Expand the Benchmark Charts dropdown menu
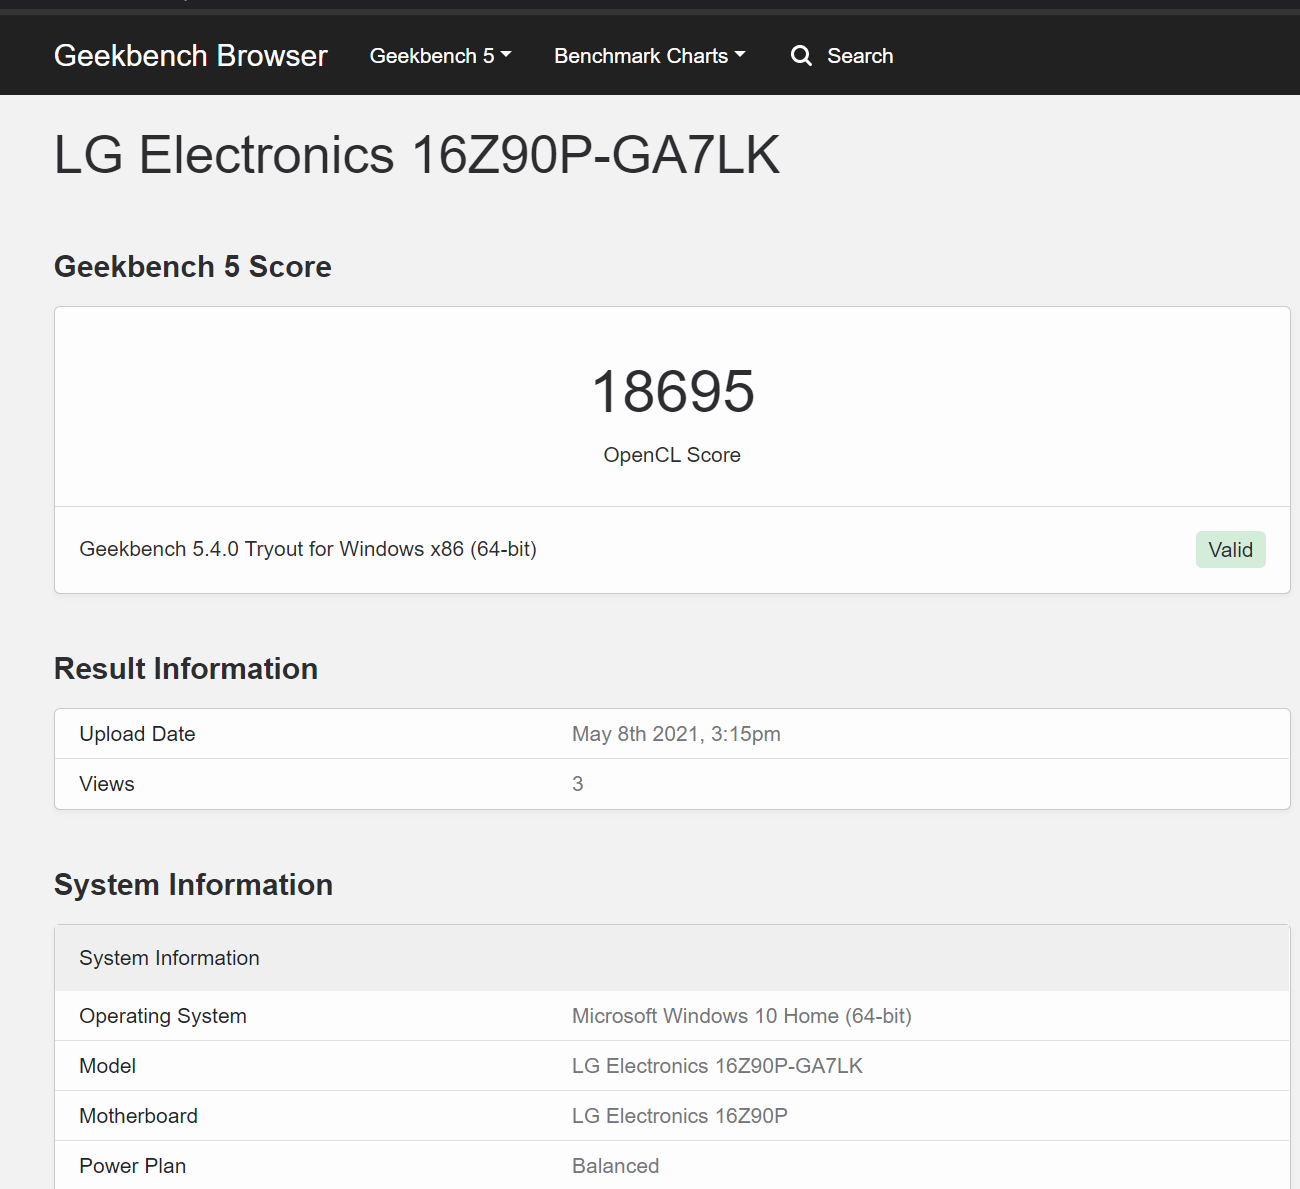The height and width of the screenshot is (1189, 1300). pos(650,56)
